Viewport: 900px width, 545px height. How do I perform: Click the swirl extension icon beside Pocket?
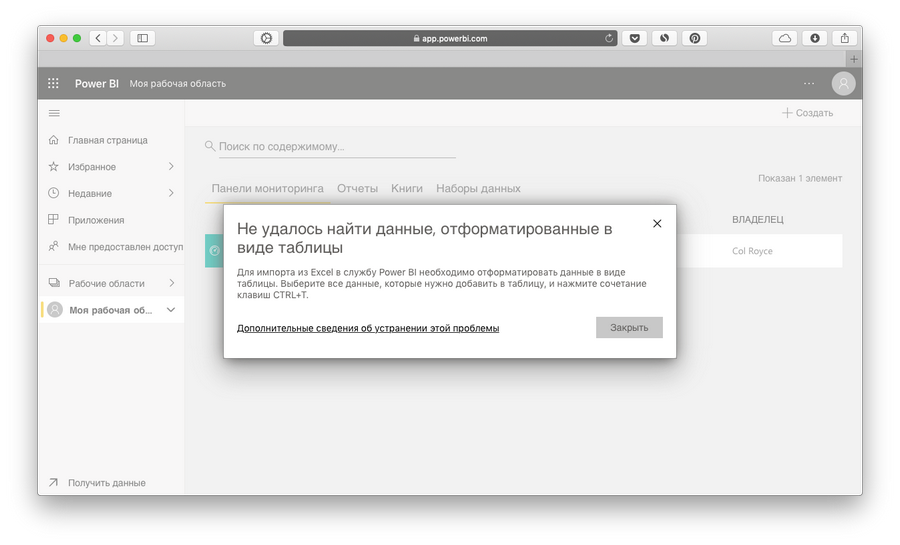(664, 38)
